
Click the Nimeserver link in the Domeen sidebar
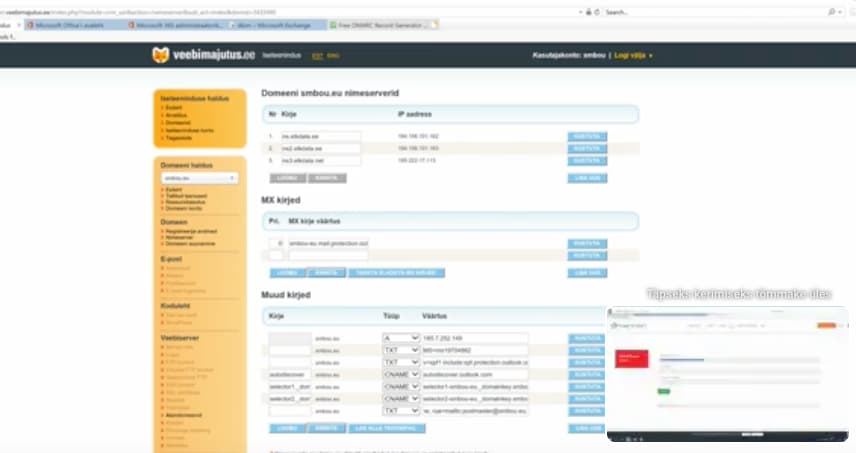coord(182,237)
